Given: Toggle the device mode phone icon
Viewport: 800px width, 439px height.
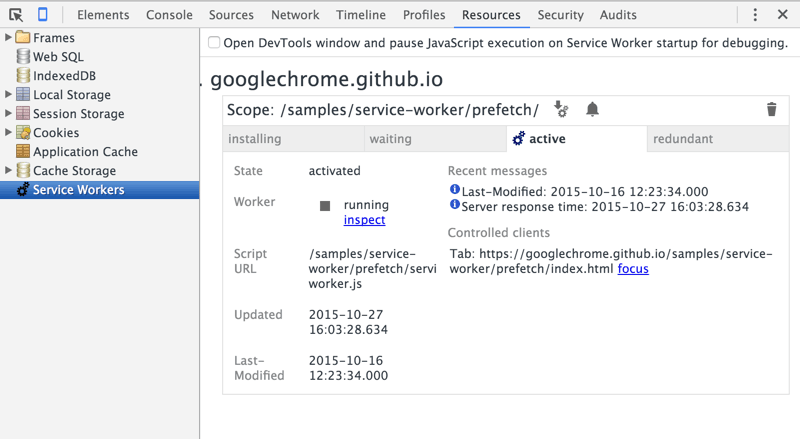Looking at the screenshot, I should [43, 15].
